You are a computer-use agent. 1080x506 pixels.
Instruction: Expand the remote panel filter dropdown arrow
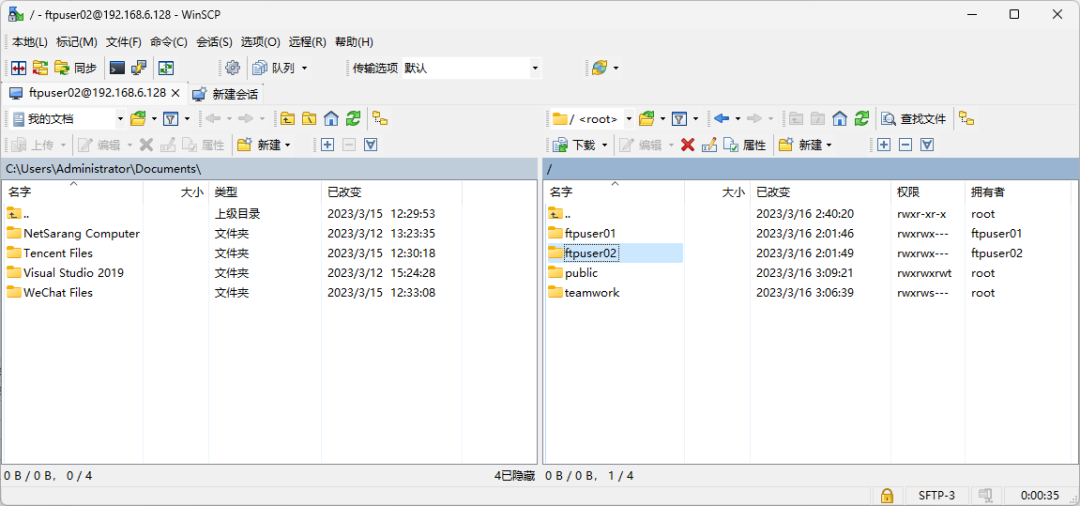(x=695, y=119)
